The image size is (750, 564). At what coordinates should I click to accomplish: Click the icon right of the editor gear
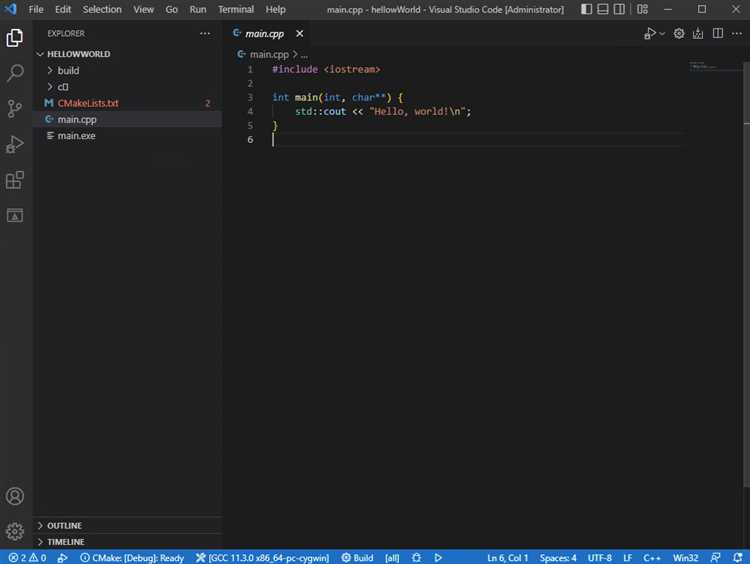[698, 33]
